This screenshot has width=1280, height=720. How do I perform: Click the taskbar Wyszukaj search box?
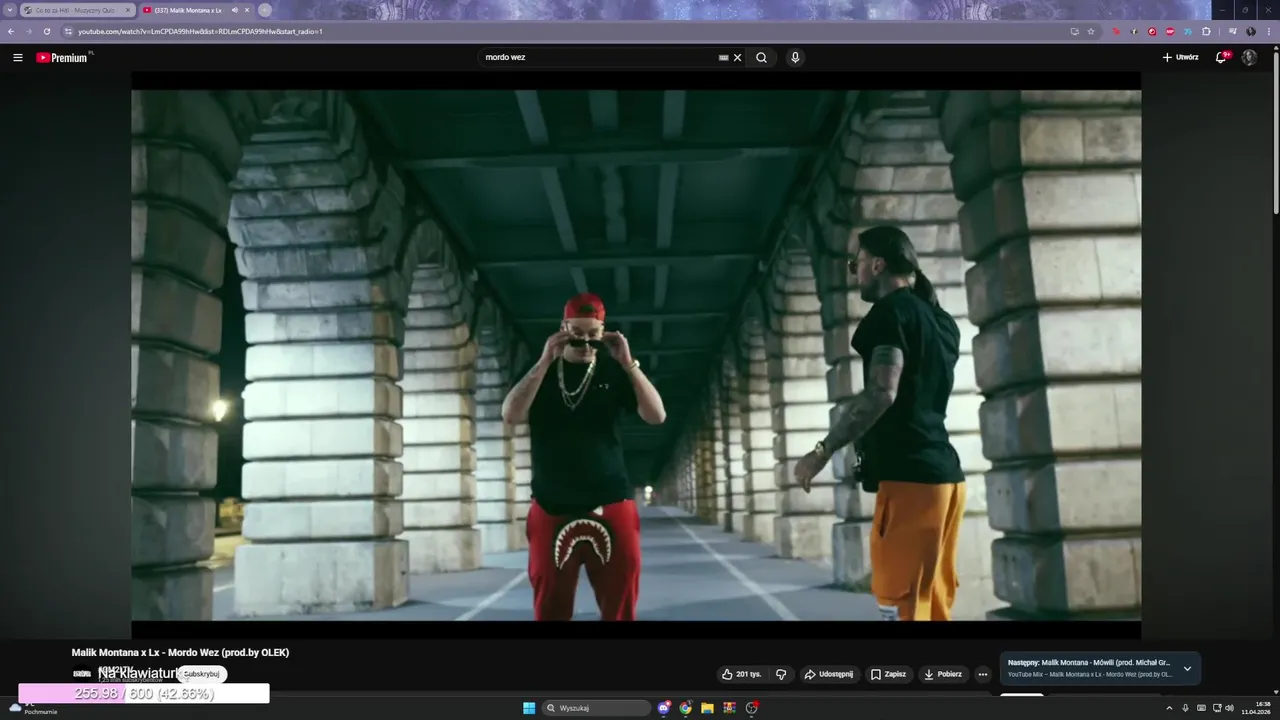(597, 708)
